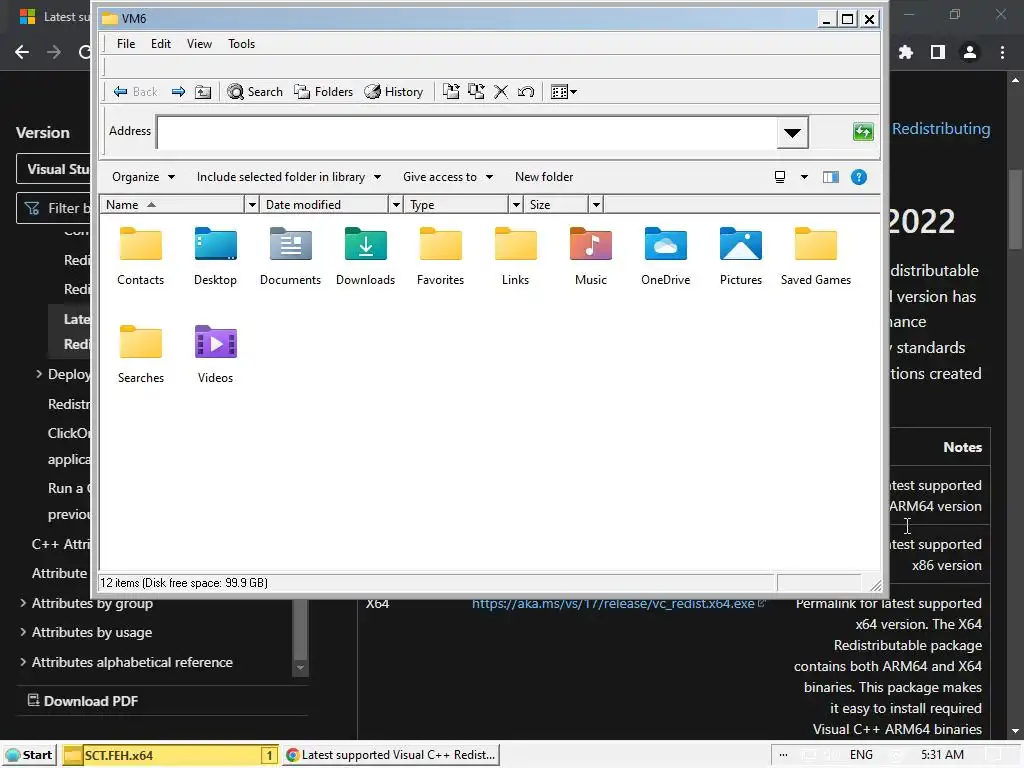Go up one folder level icon
The height and width of the screenshot is (768, 1024).
pos(203,92)
